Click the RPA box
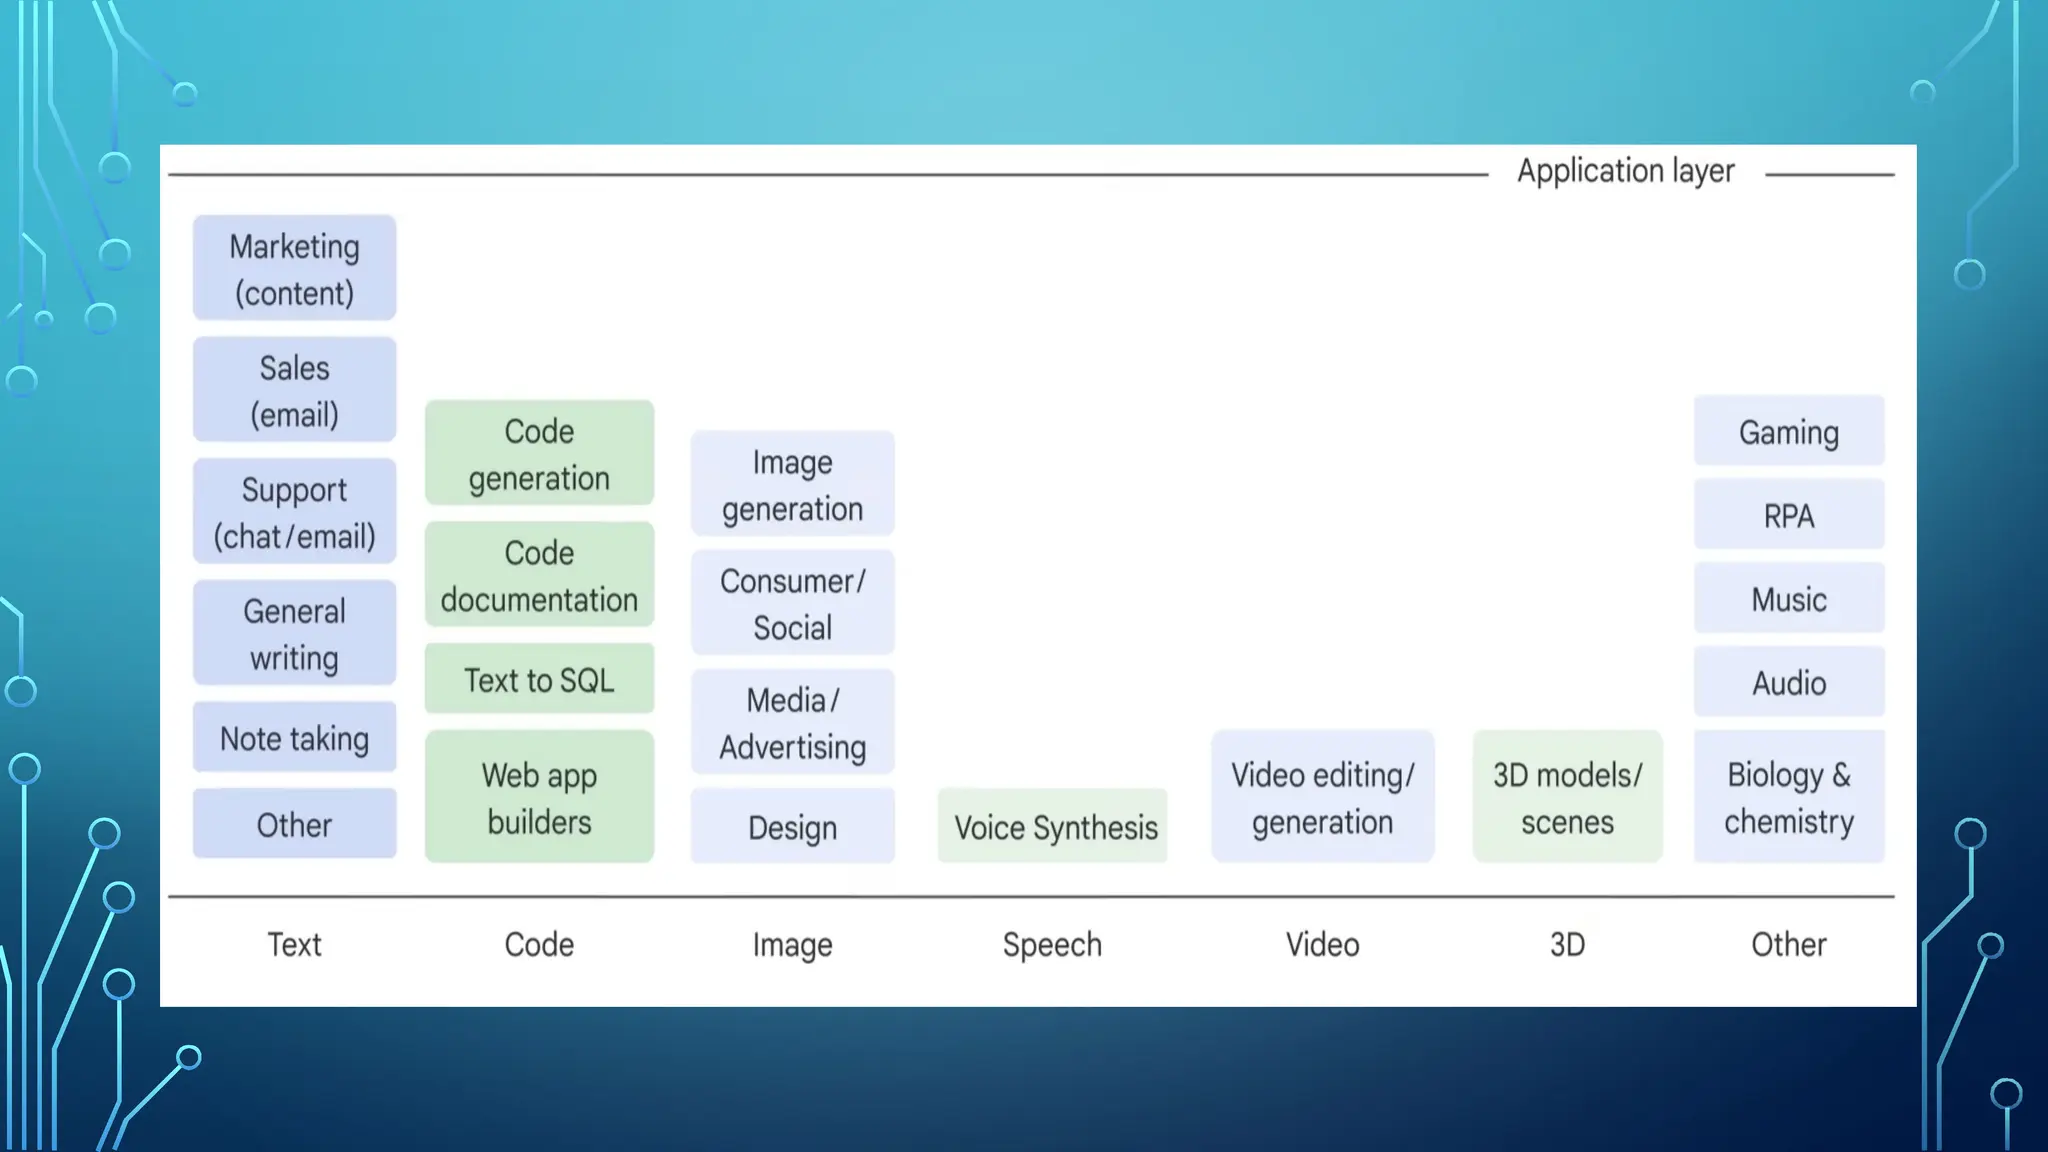The image size is (2048, 1152). pyautogui.click(x=1788, y=515)
